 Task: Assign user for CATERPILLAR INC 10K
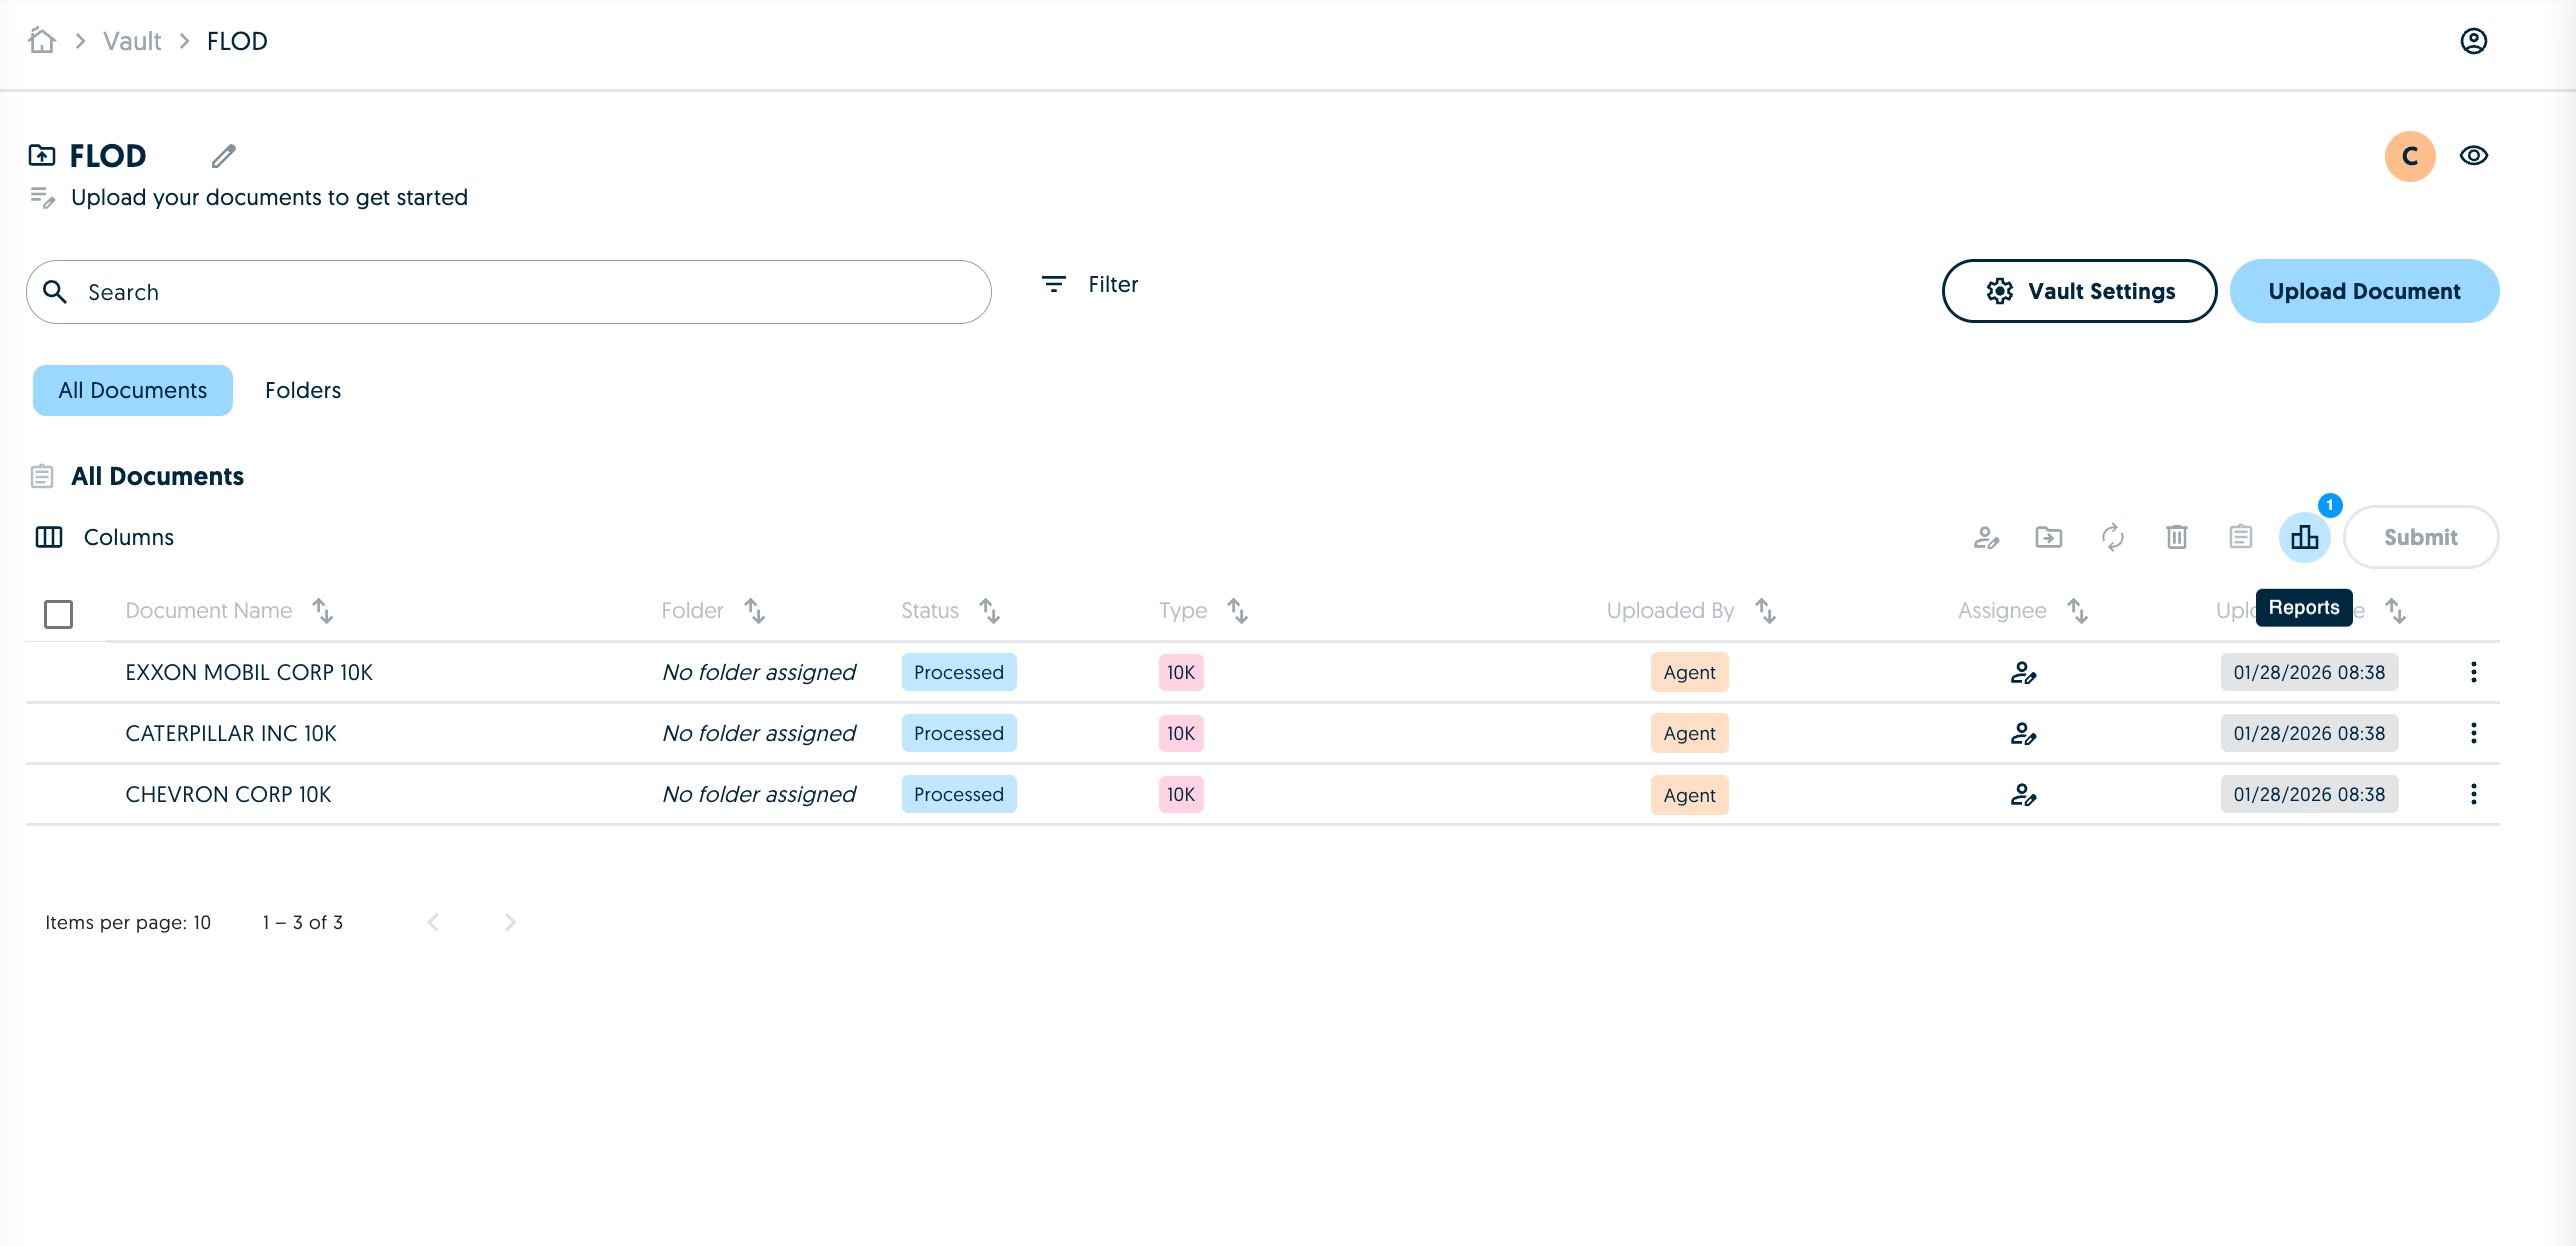coord(2023,734)
